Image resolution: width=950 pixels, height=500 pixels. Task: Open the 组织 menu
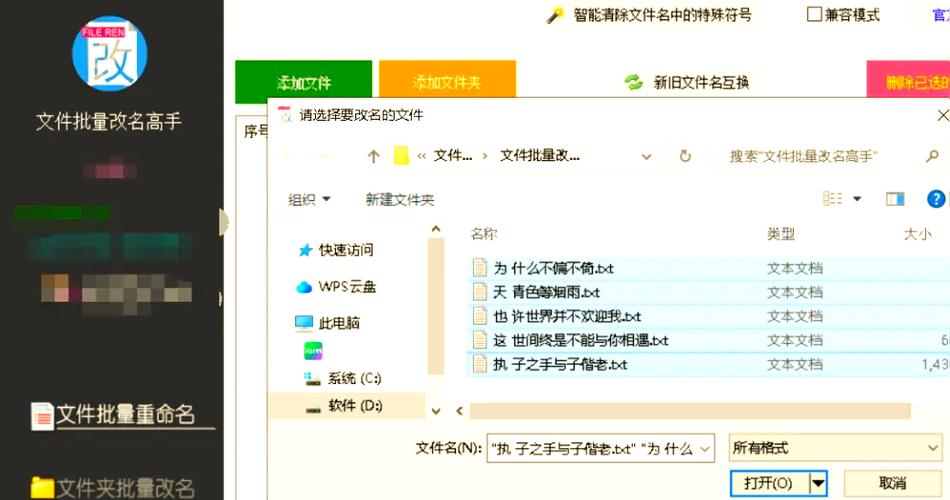309,199
